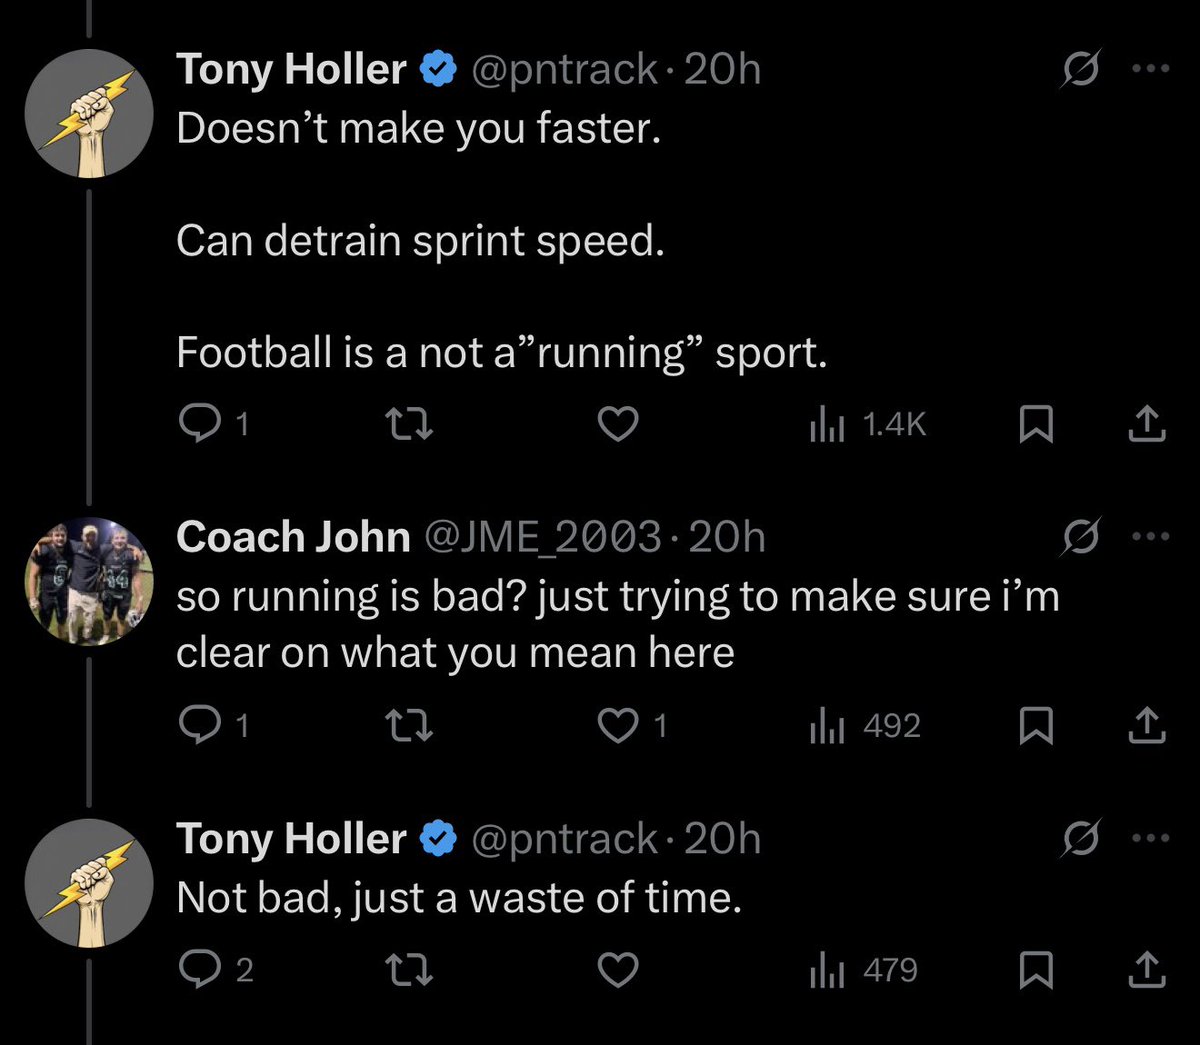Open the @JME_2003 profile handle

point(544,538)
